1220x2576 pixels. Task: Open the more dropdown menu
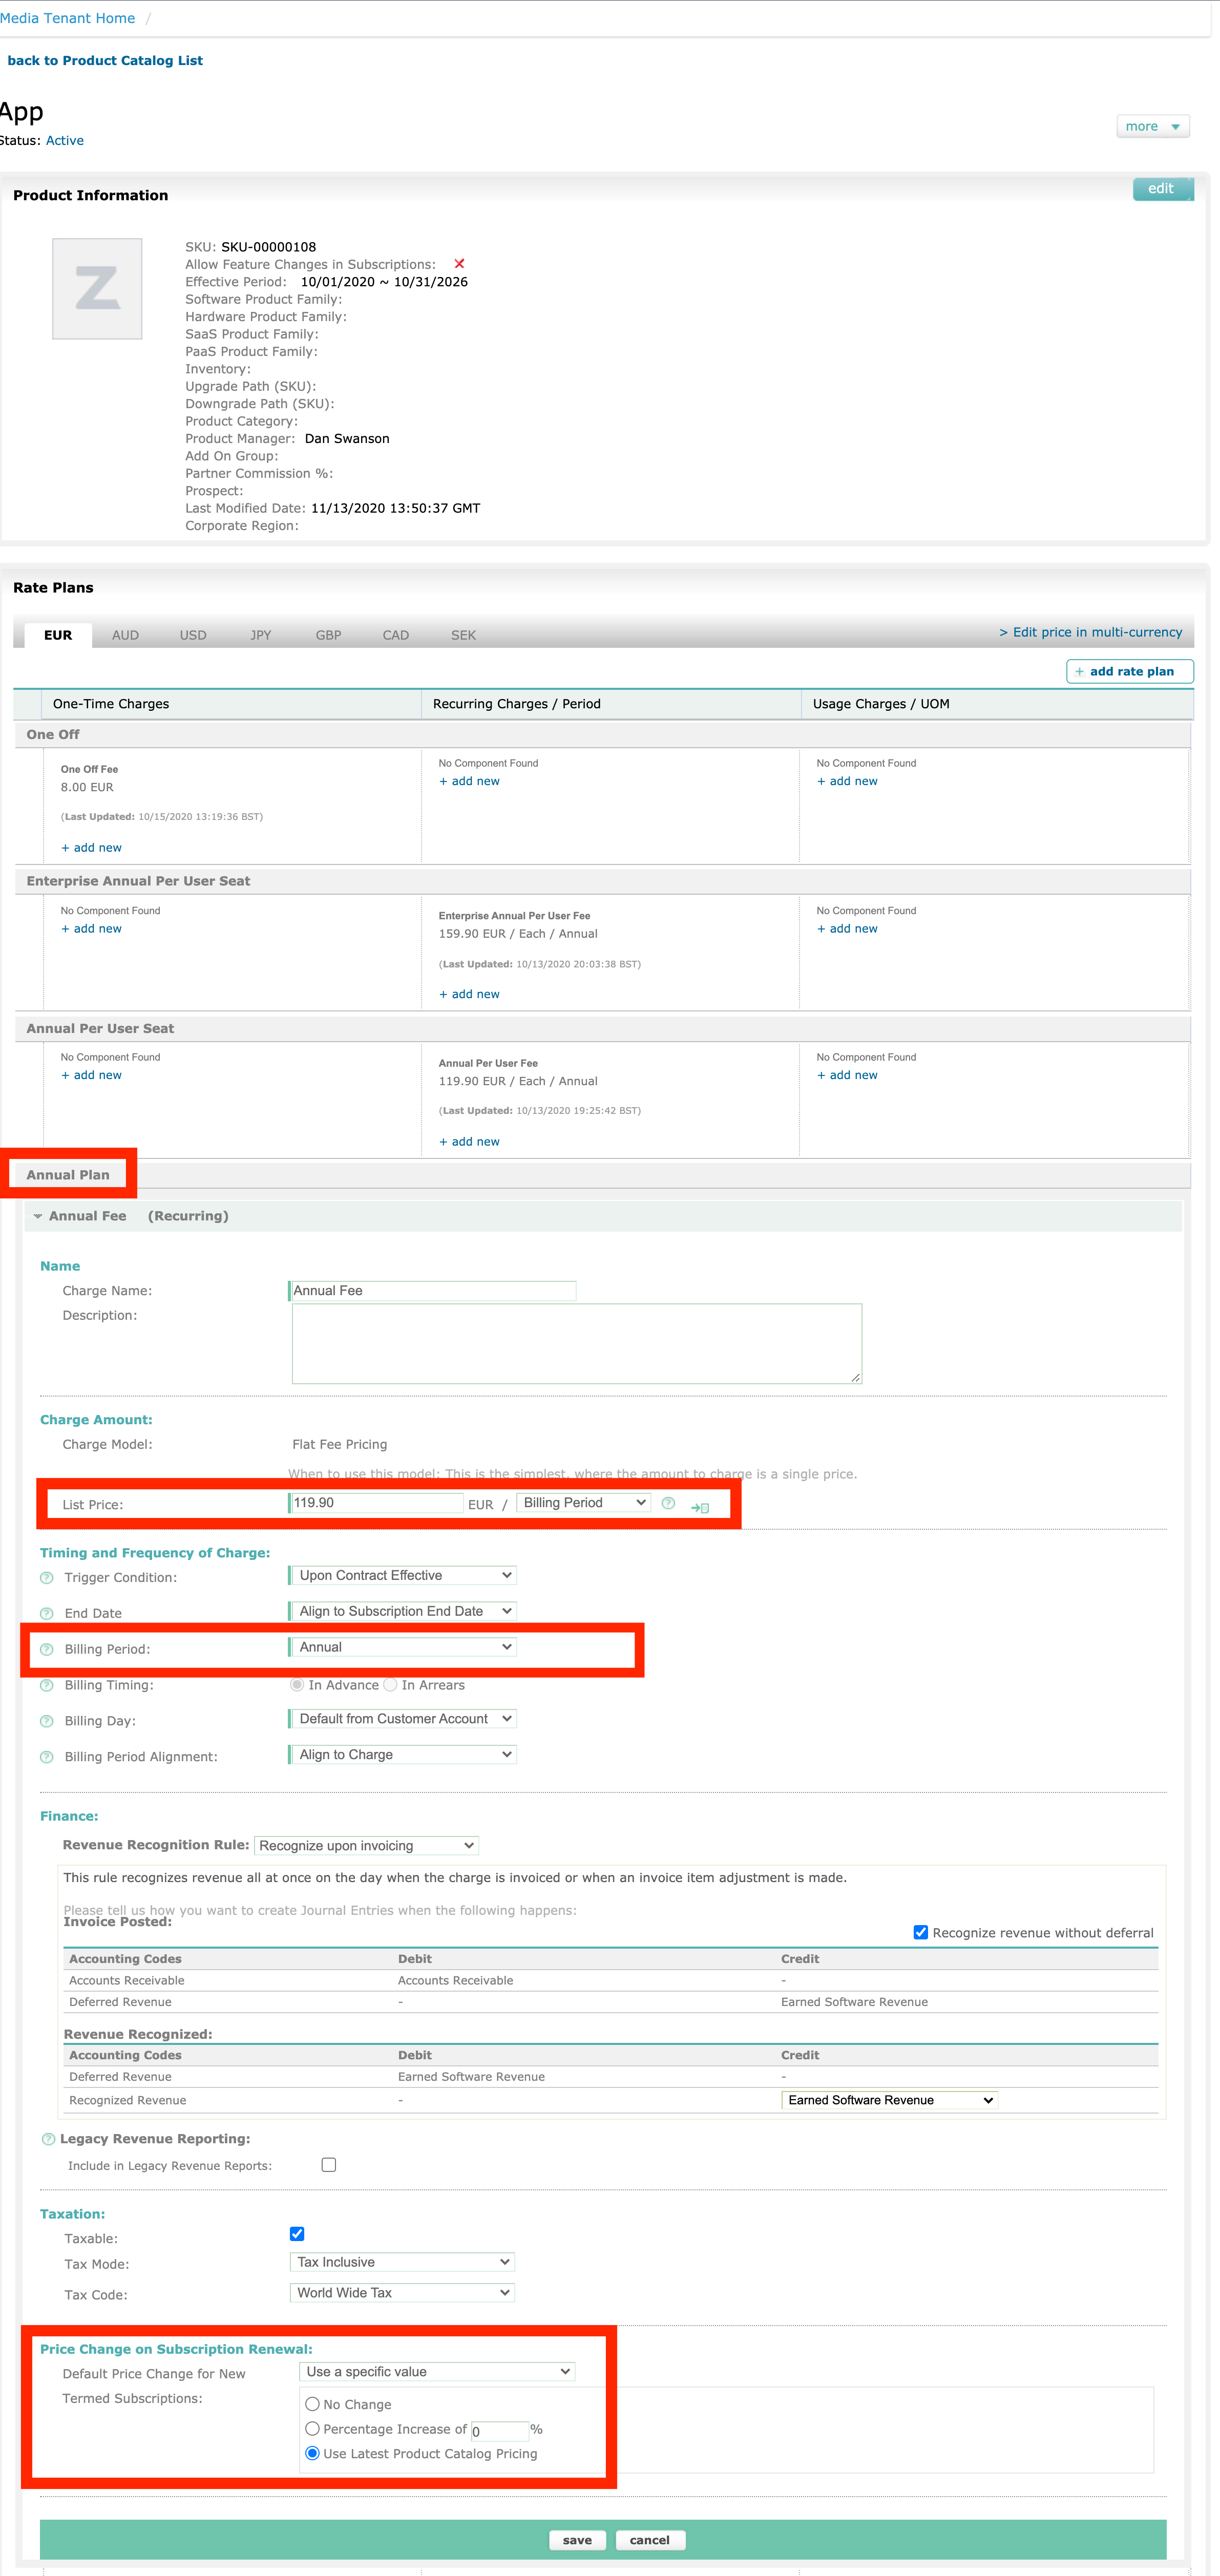coord(1152,126)
